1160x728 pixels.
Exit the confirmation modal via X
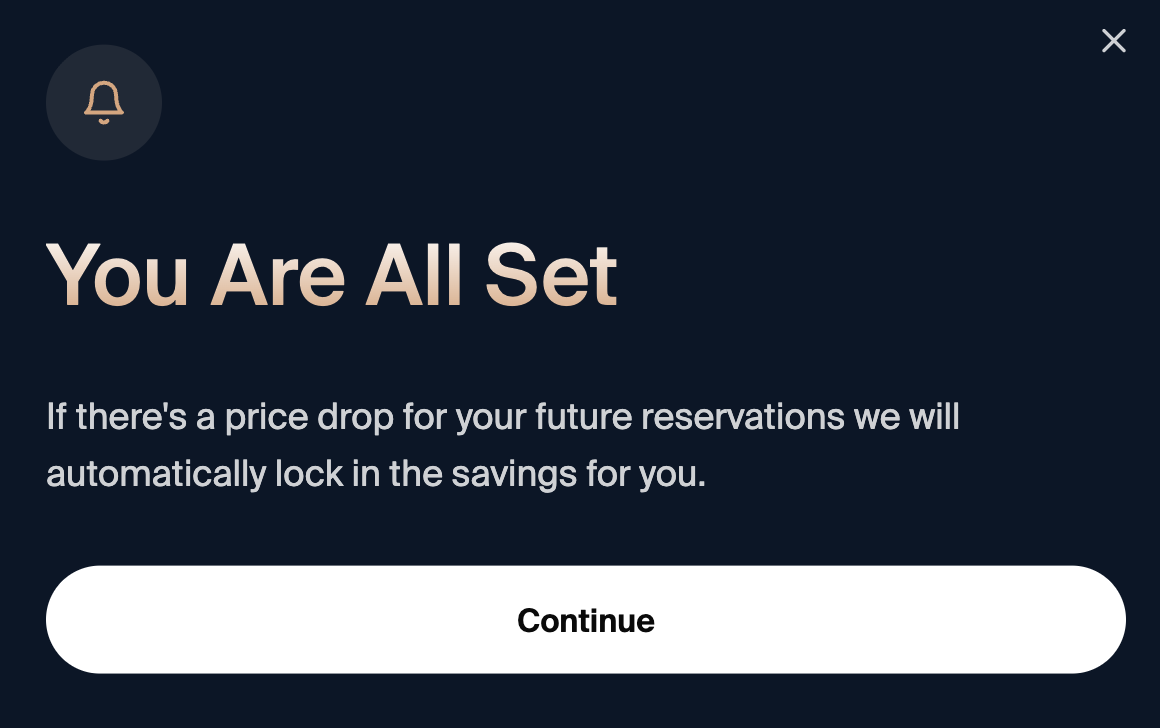(1113, 41)
